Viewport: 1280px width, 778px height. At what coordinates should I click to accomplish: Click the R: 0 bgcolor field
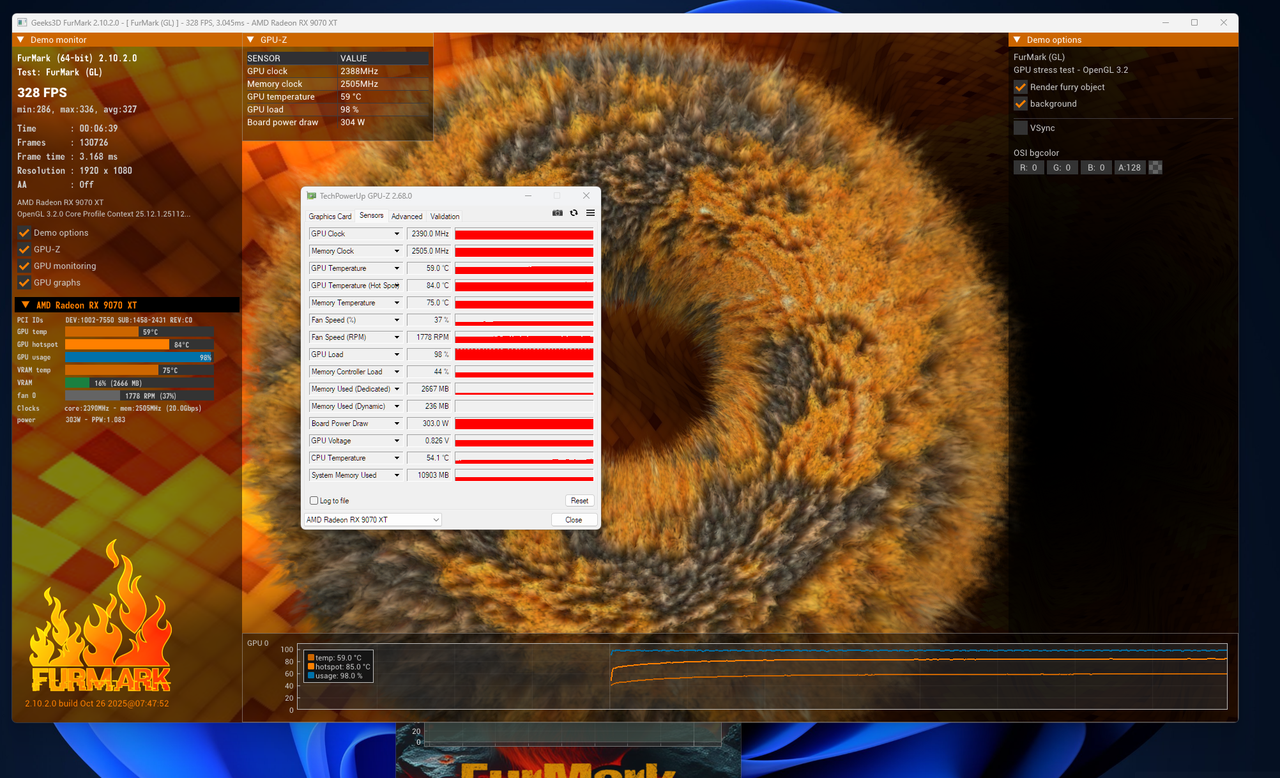pyautogui.click(x=1028, y=167)
